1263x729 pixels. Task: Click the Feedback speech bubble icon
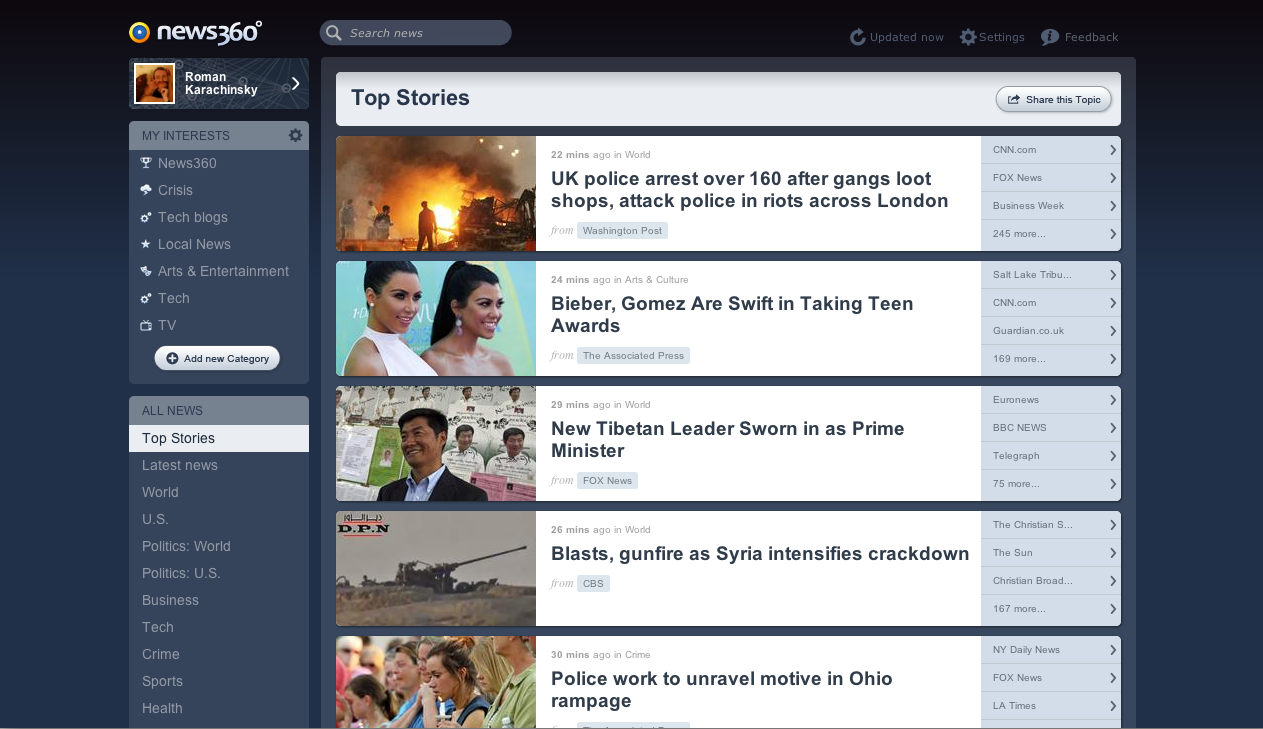1050,37
